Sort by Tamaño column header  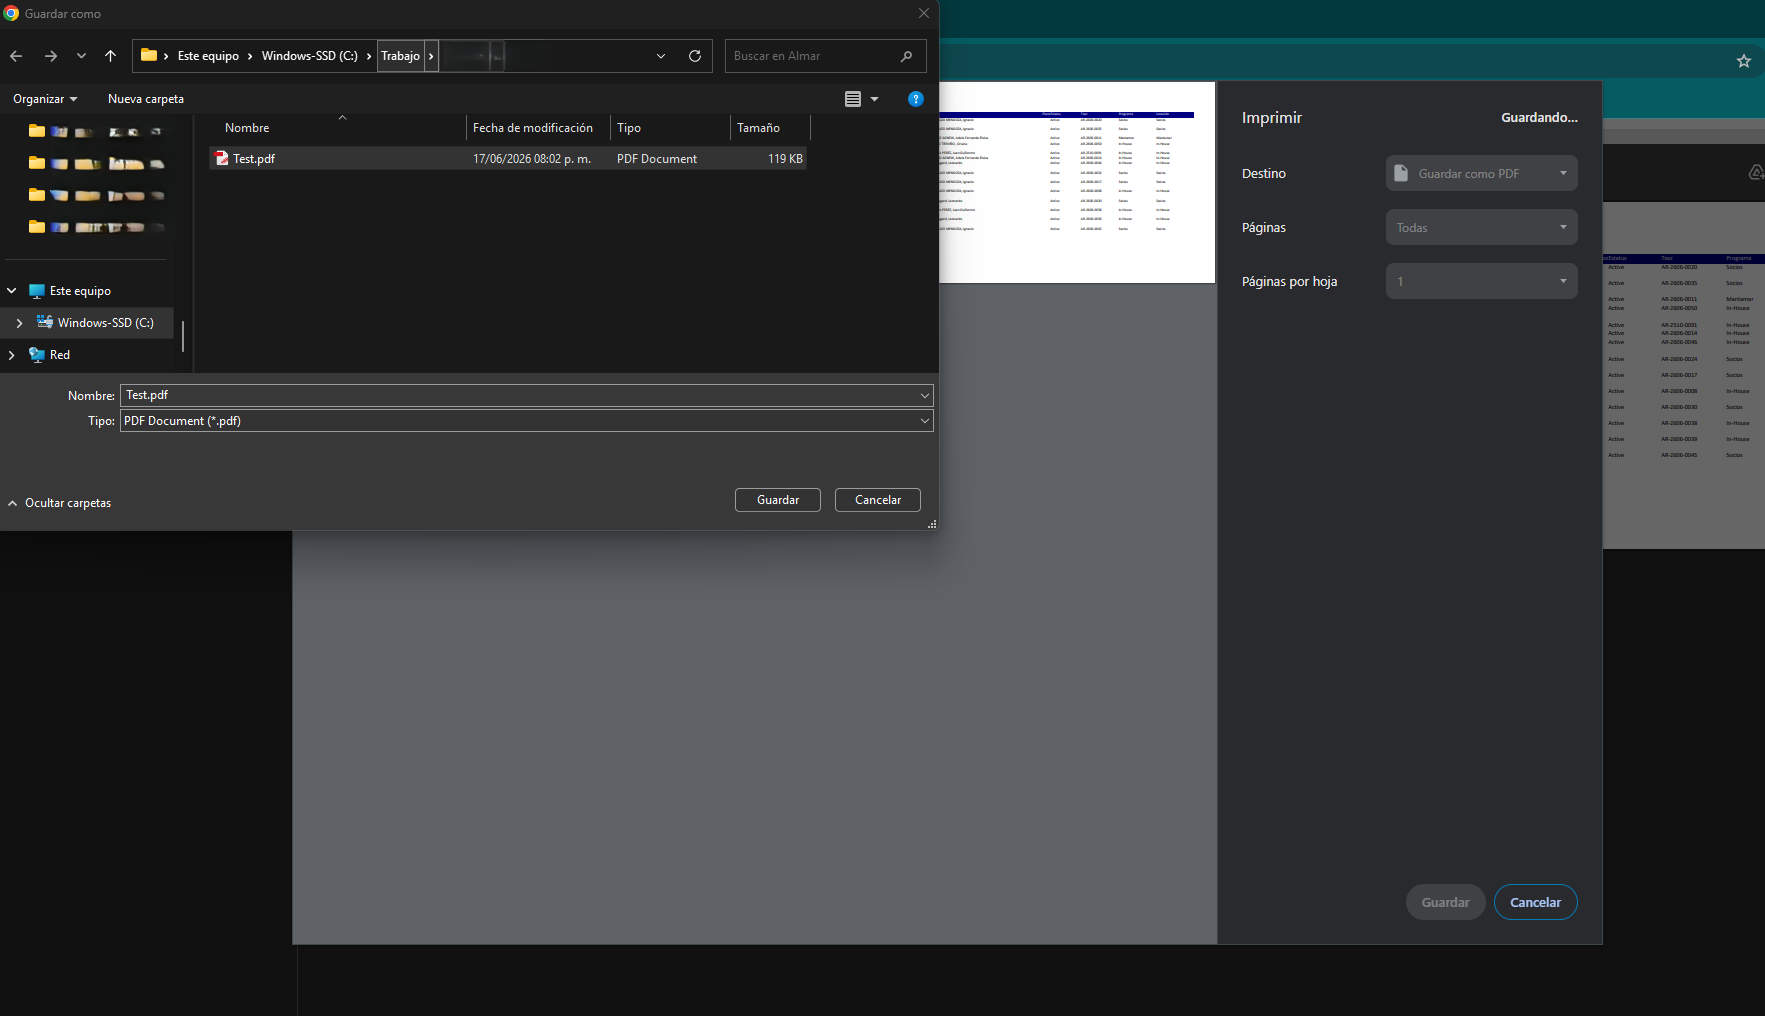pos(758,128)
